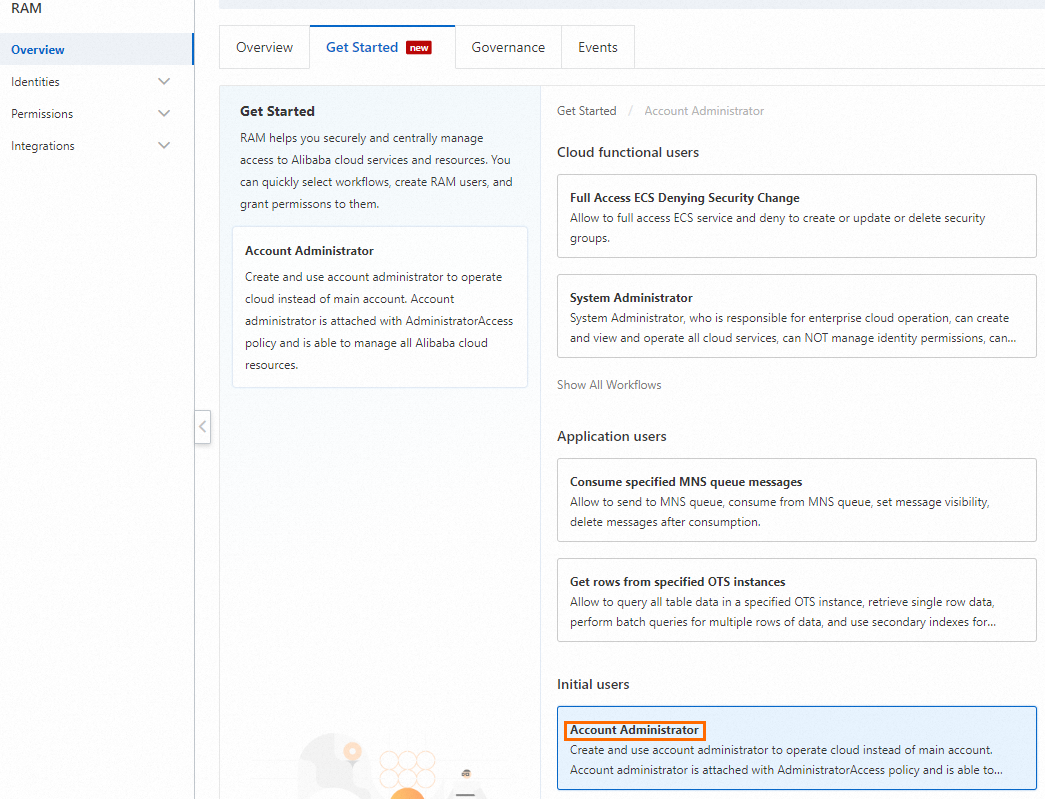1045x799 pixels.
Task: Switch to the Governance tab
Action: 508,47
